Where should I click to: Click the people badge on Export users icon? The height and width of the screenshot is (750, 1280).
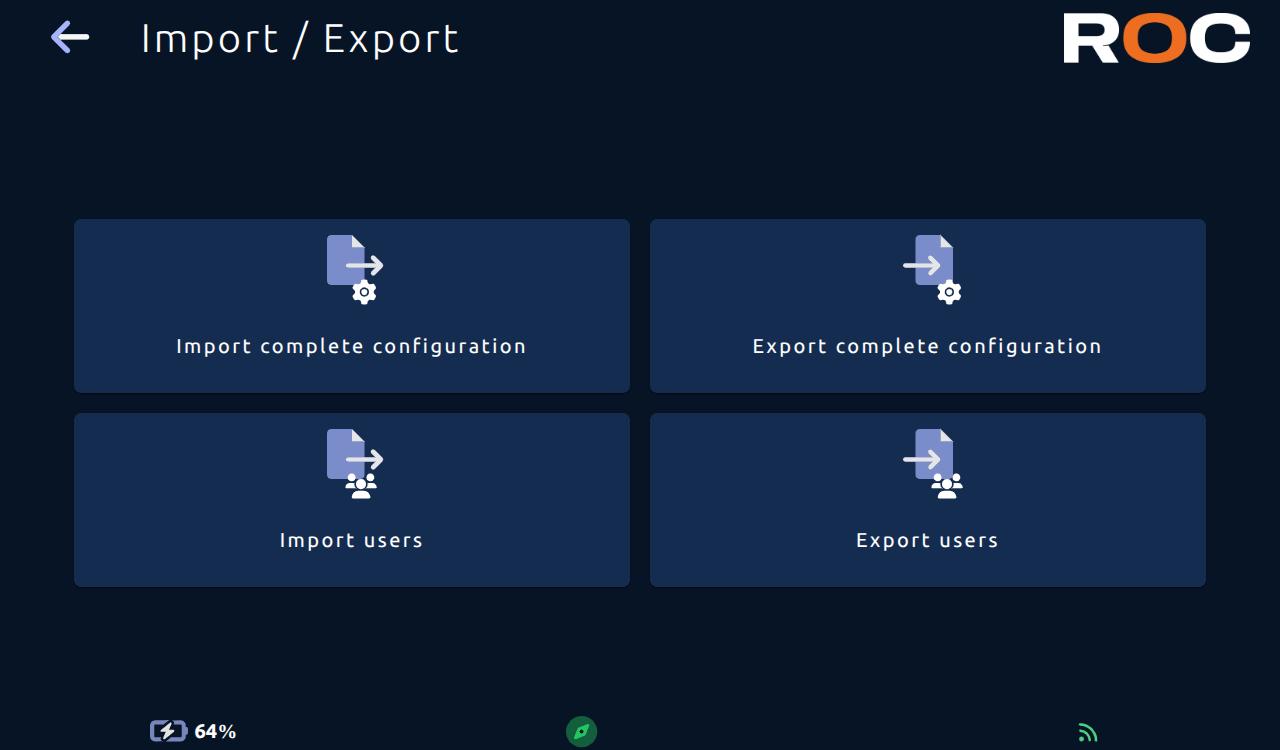point(946,486)
